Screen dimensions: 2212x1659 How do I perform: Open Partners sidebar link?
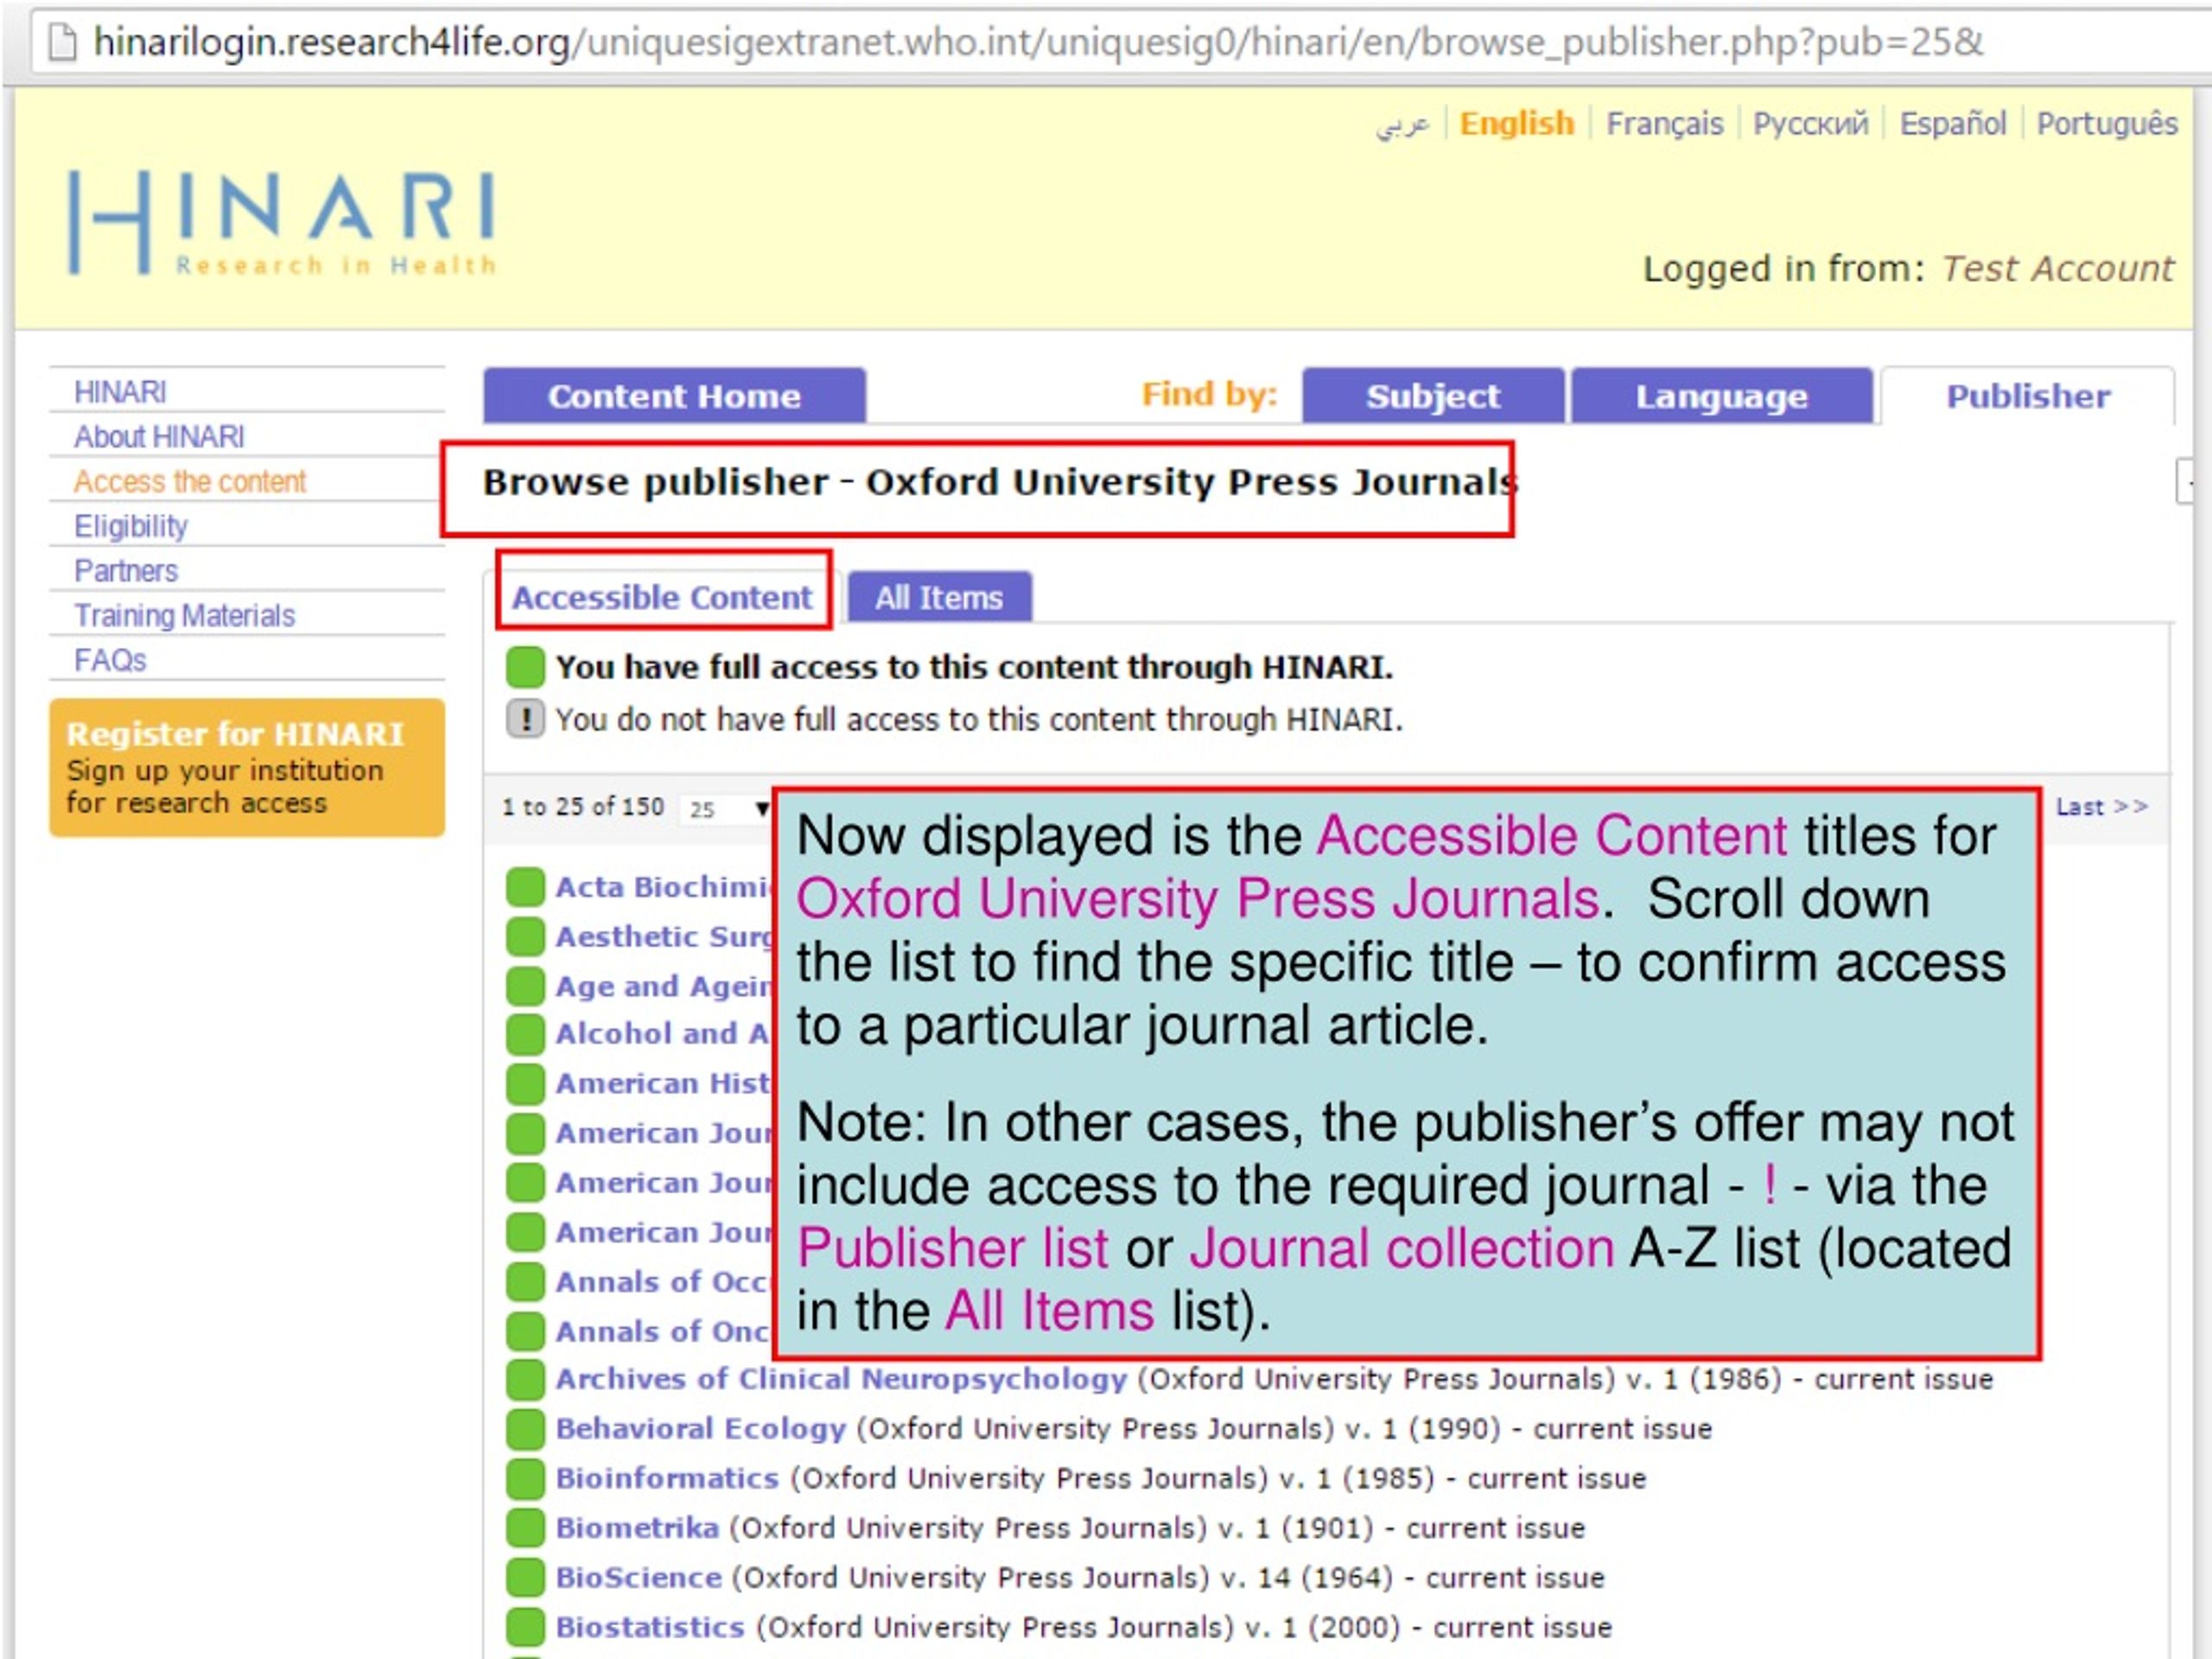[126, 571]
